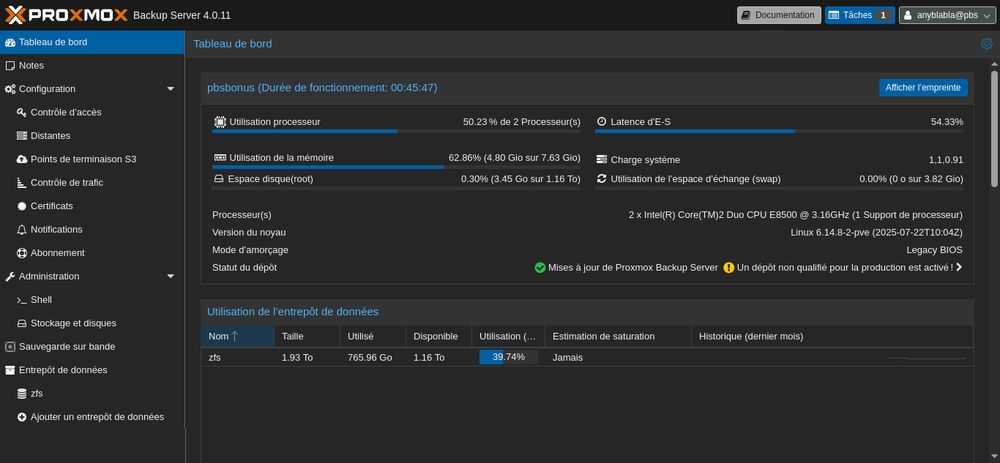1000x463 pixels.
Task: Click Historique (dernier mois) column header
Action: coord(832,336)
